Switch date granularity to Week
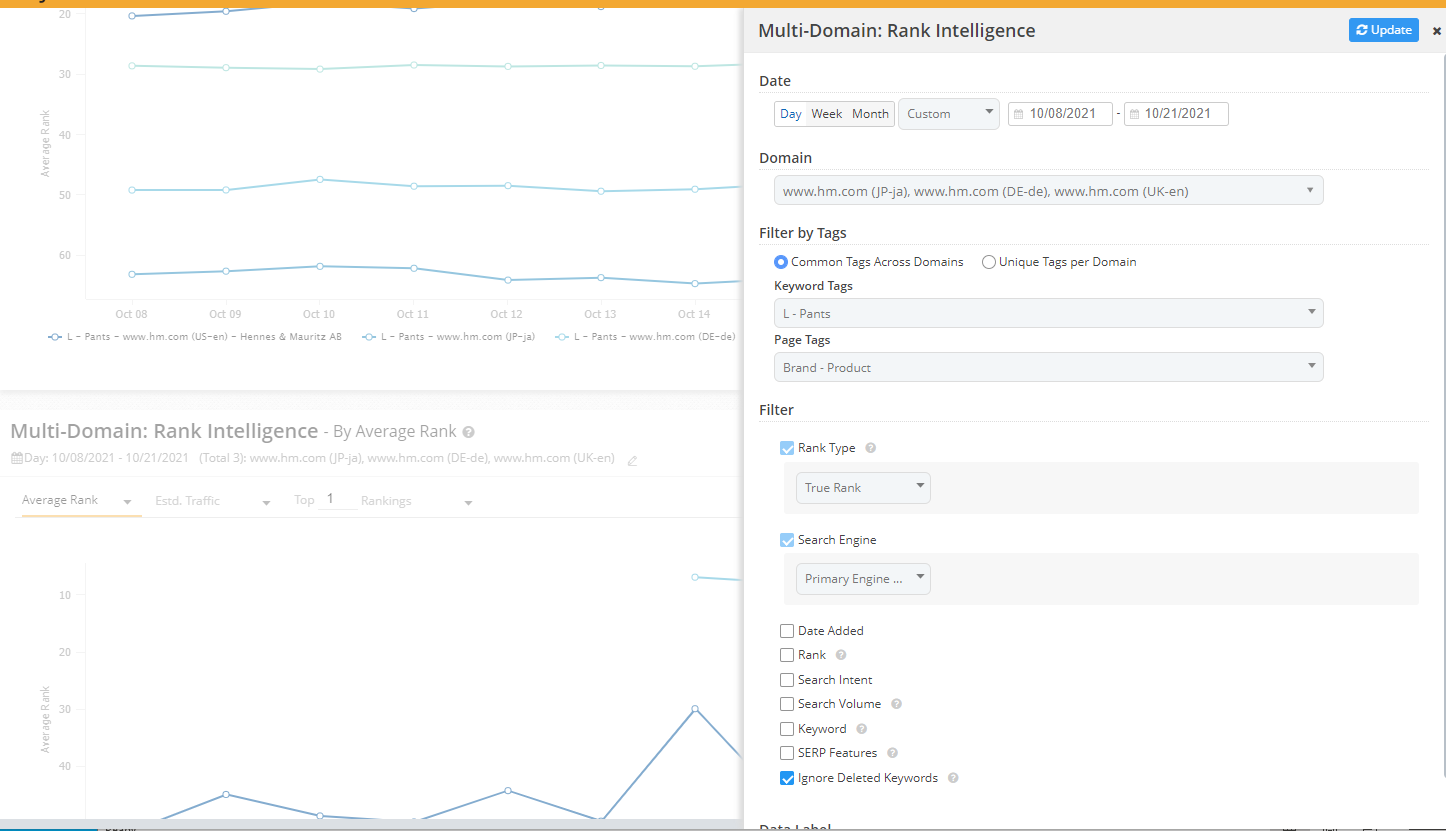This screenshot has height=831, width=1446. pyautogui.click(x=826, y=114)
